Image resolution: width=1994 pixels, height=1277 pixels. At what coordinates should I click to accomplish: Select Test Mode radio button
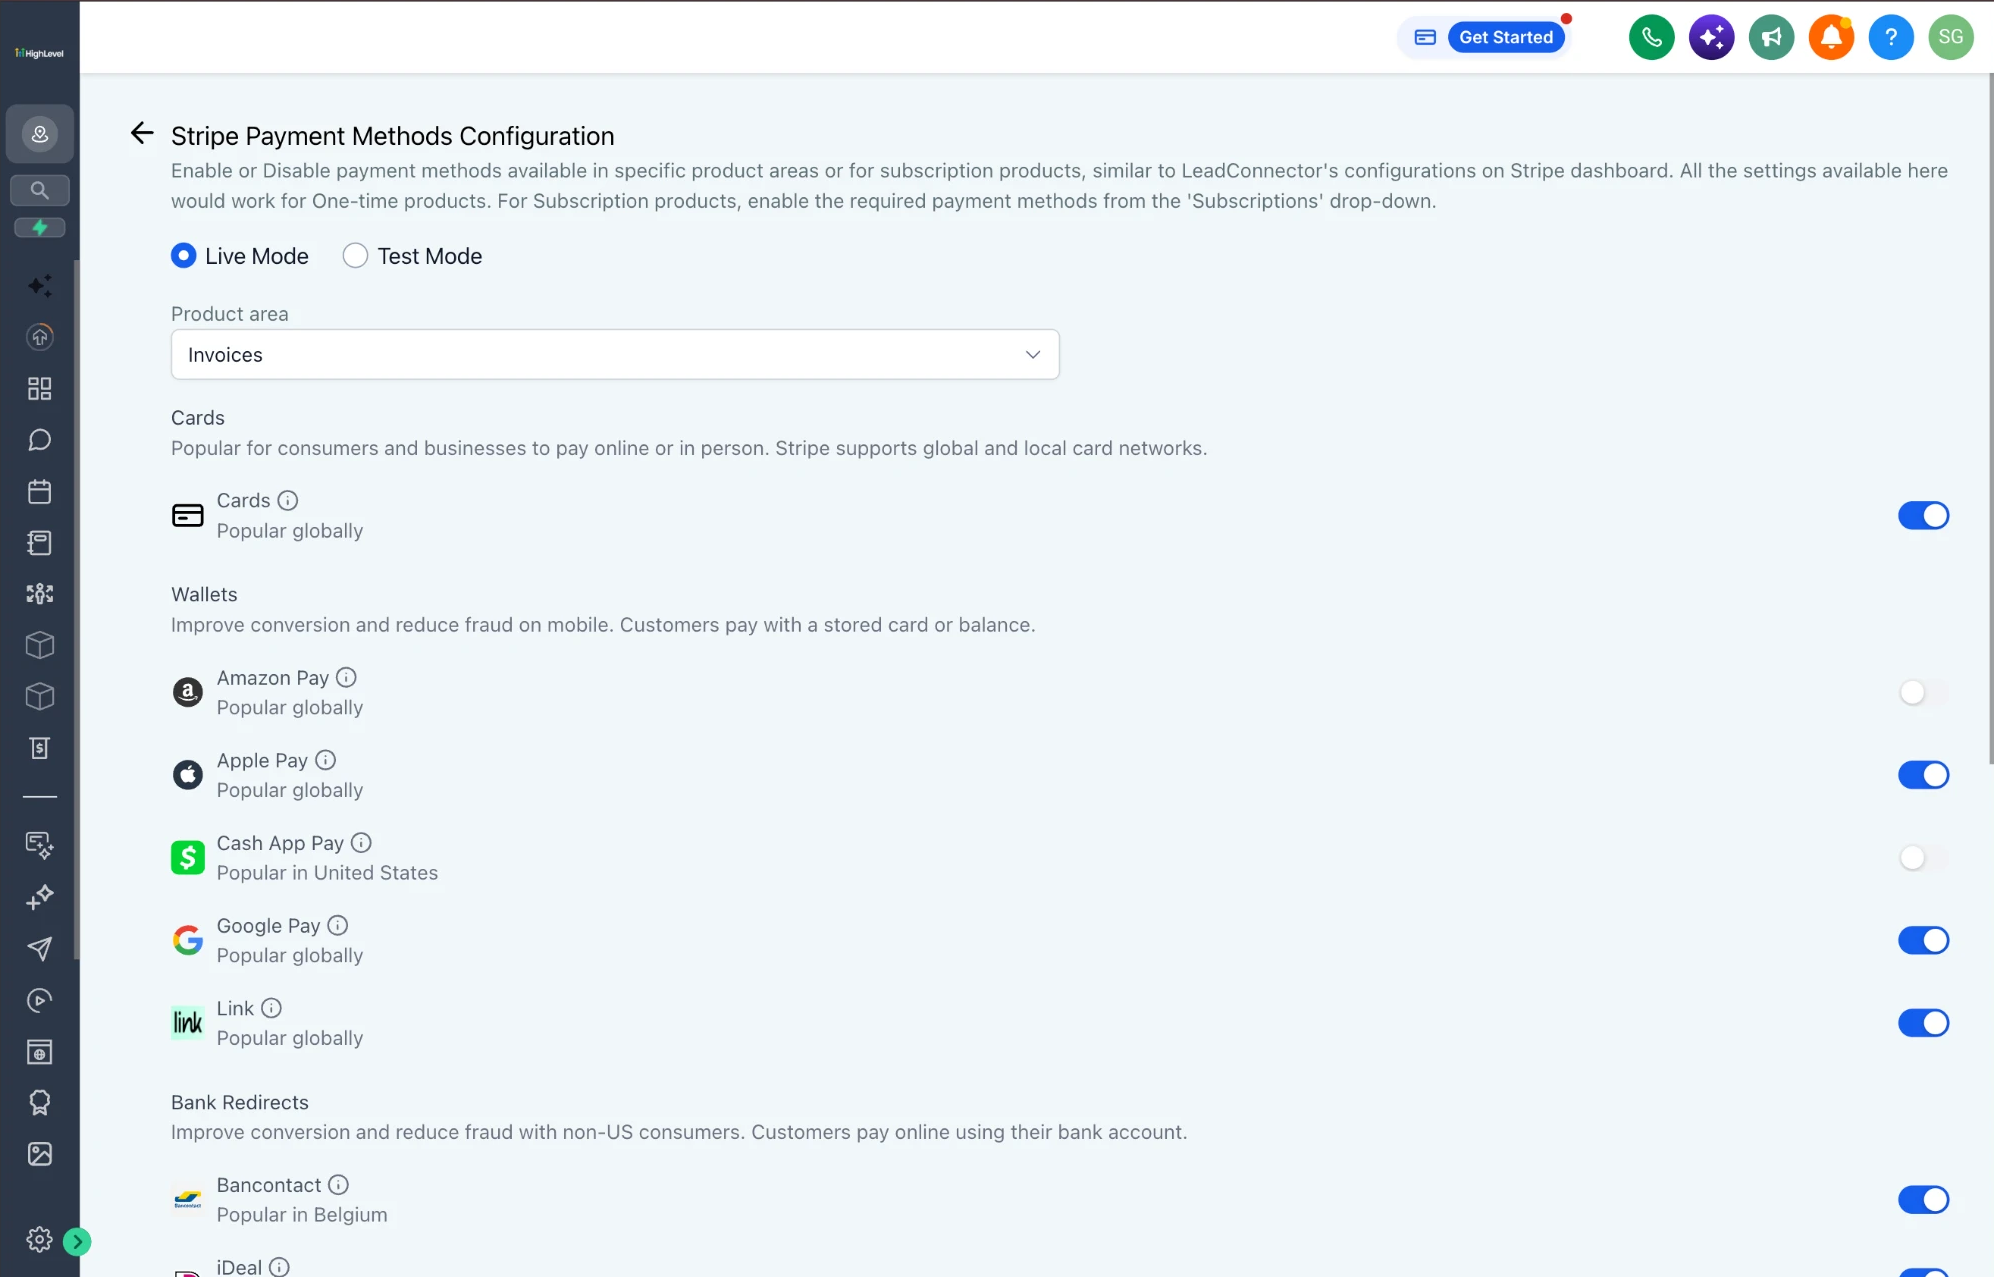[x=355, y=256]
